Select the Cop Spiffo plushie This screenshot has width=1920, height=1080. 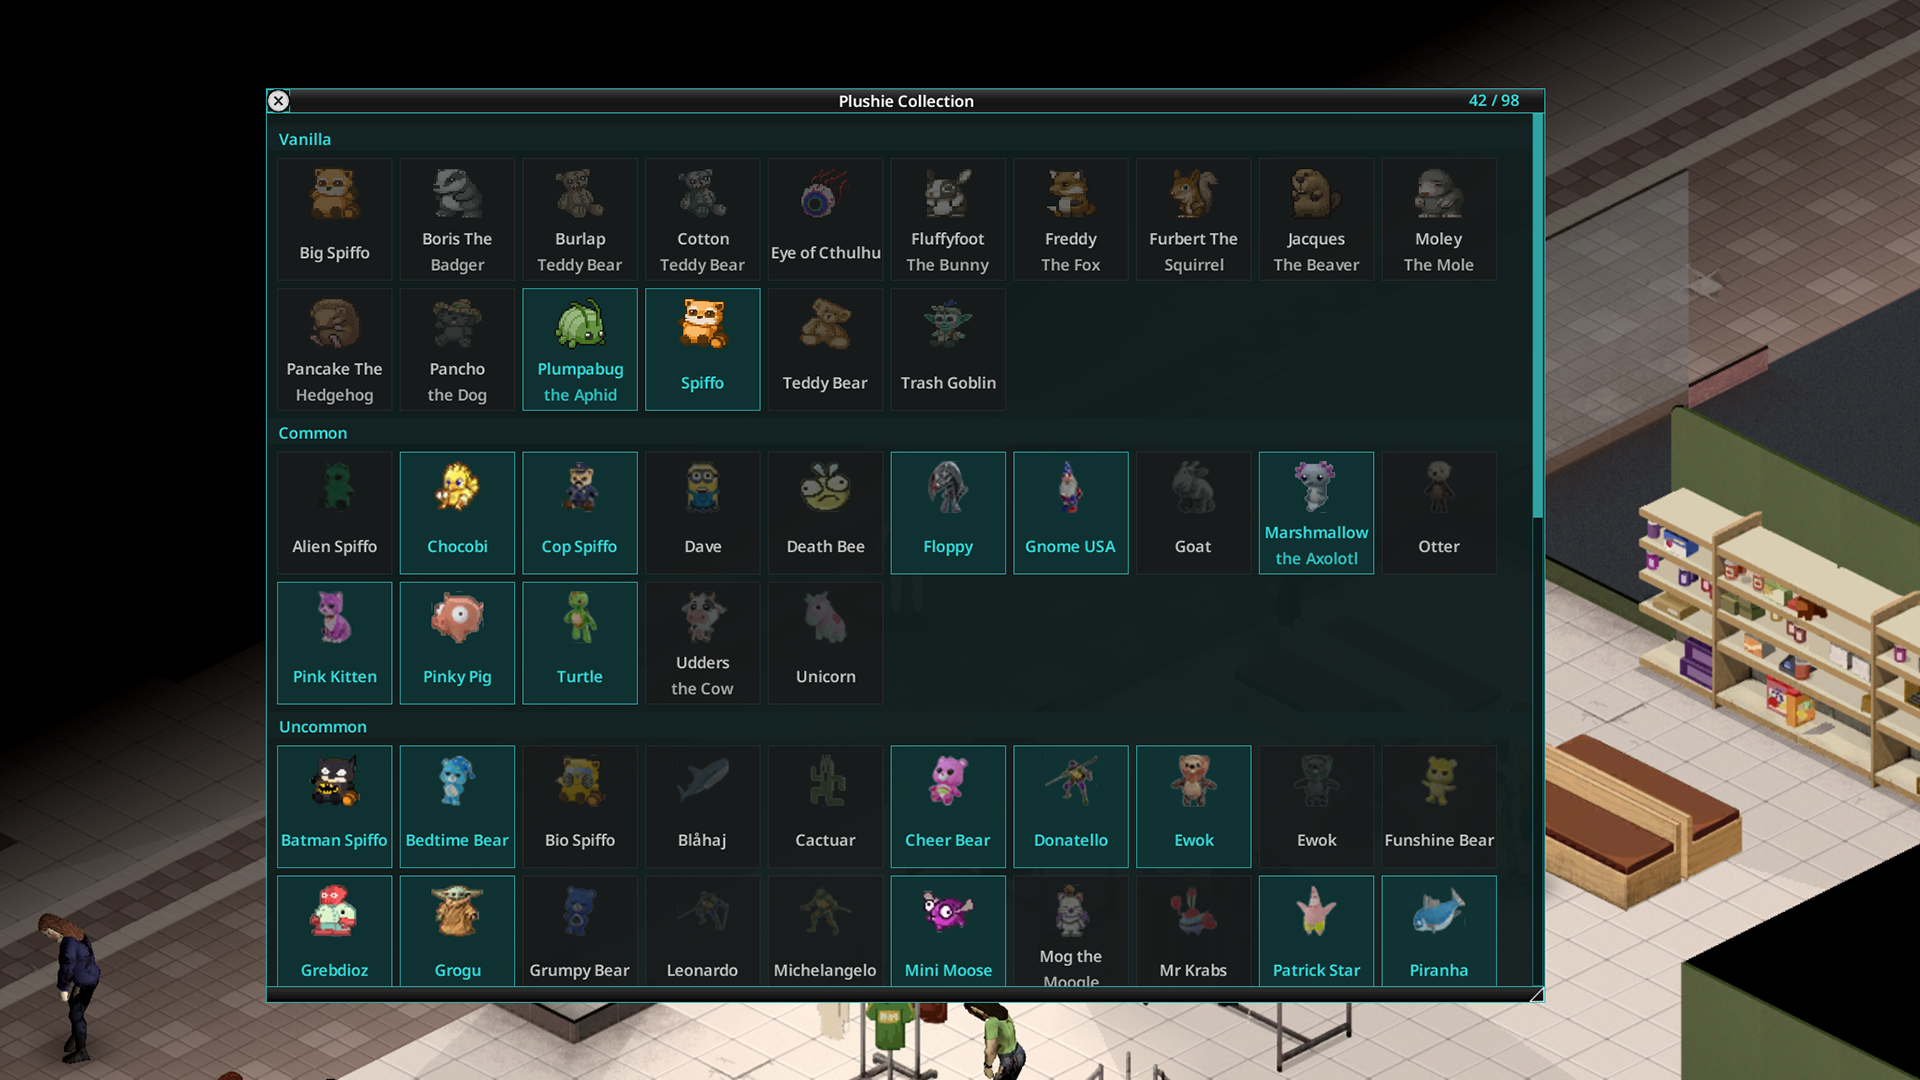pos(580,513)
